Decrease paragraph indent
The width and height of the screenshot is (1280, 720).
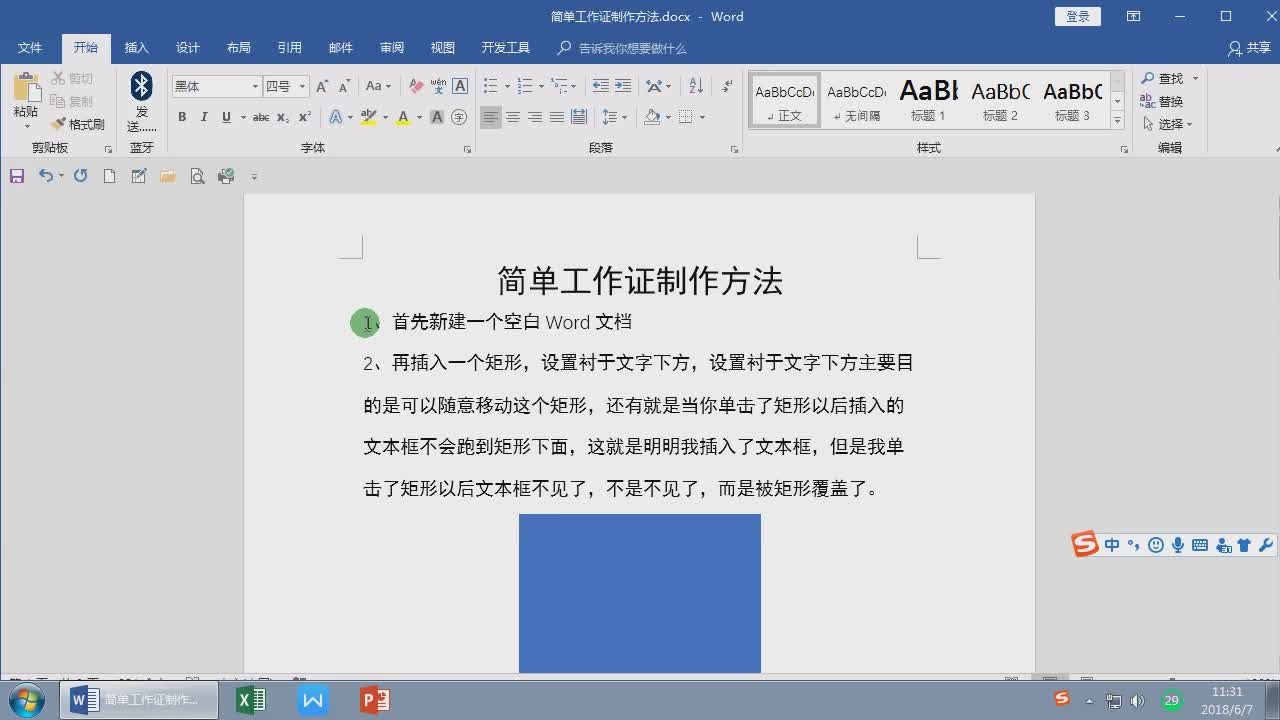[600, 87]
